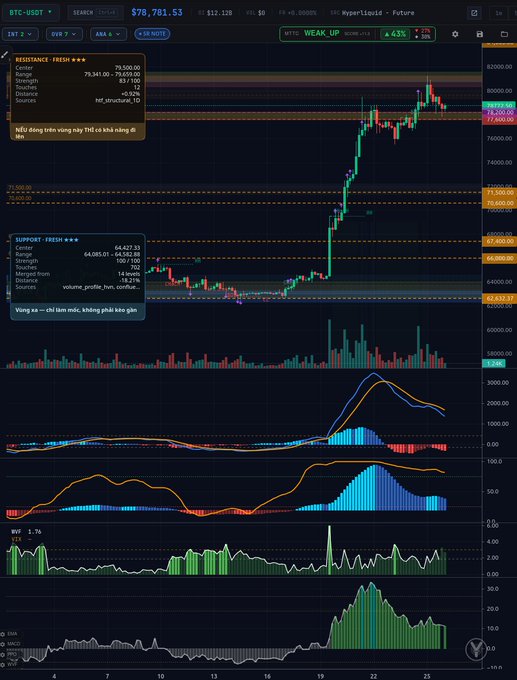The height and width of the screenshot is (680, 517).
Task: Click support Touches value 702
Action: click(135, 267)
